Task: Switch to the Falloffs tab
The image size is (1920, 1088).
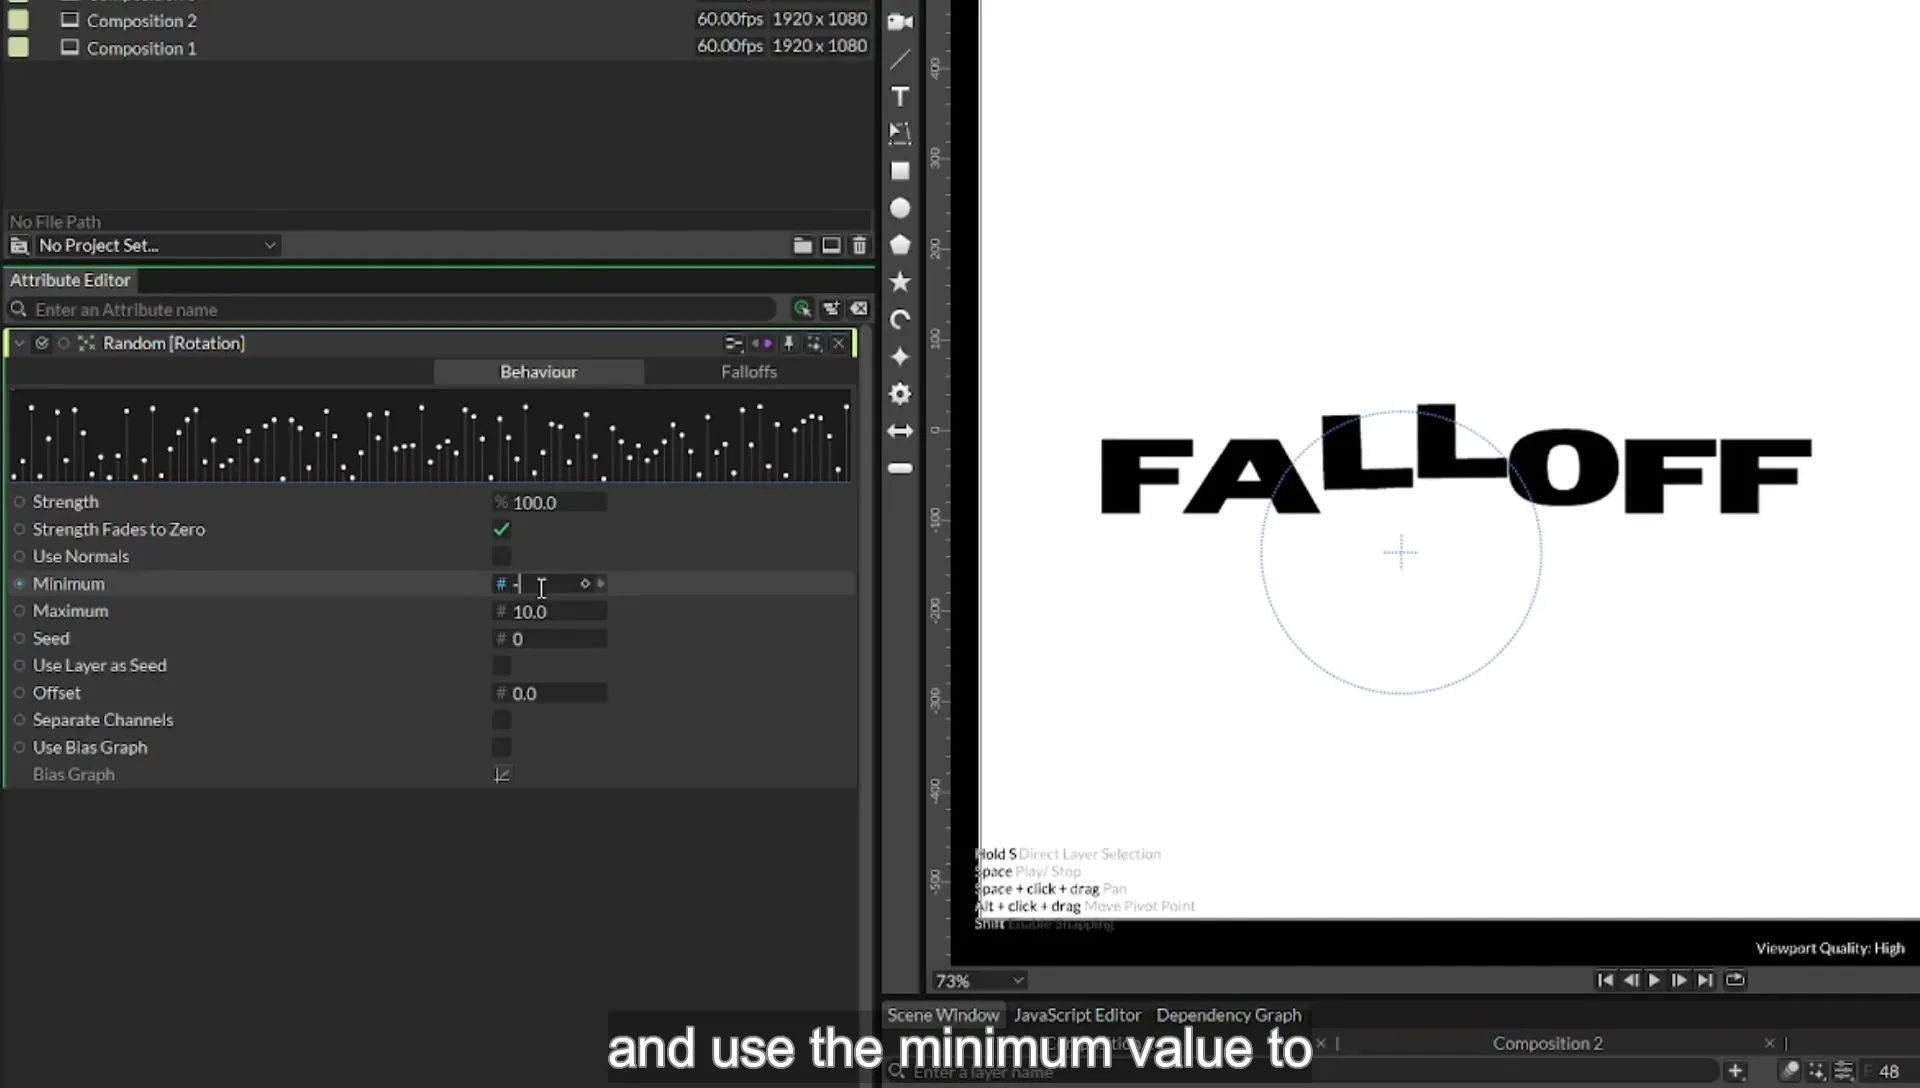Action: tap(749, 372)
